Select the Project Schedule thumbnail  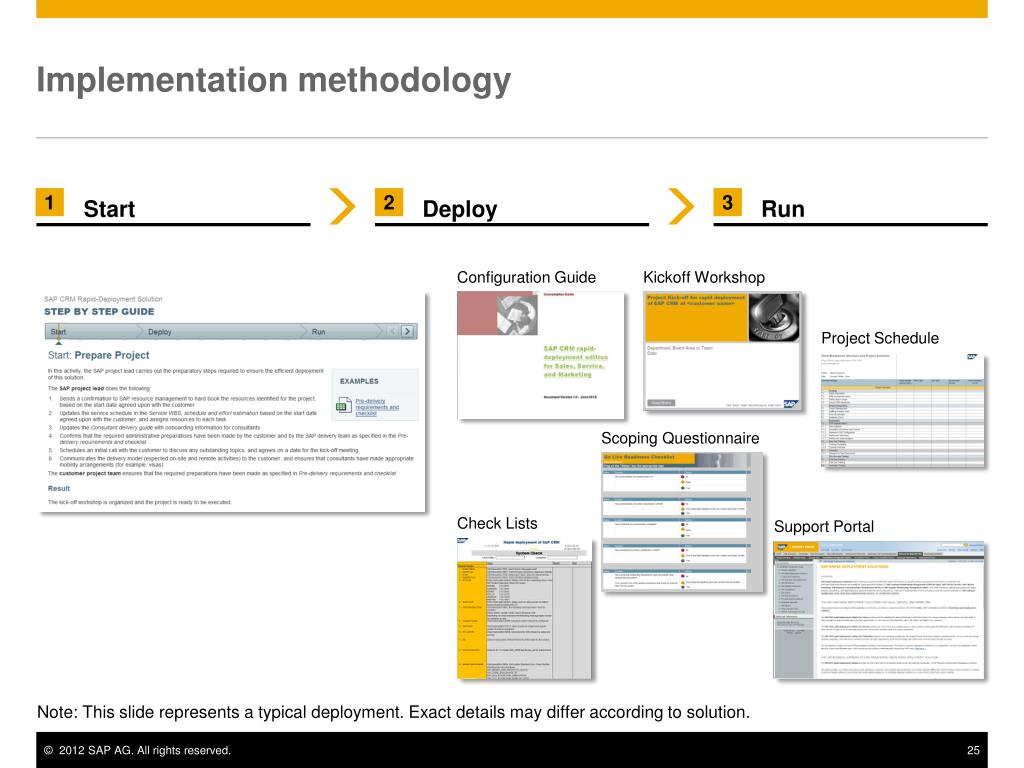(903, 410)
